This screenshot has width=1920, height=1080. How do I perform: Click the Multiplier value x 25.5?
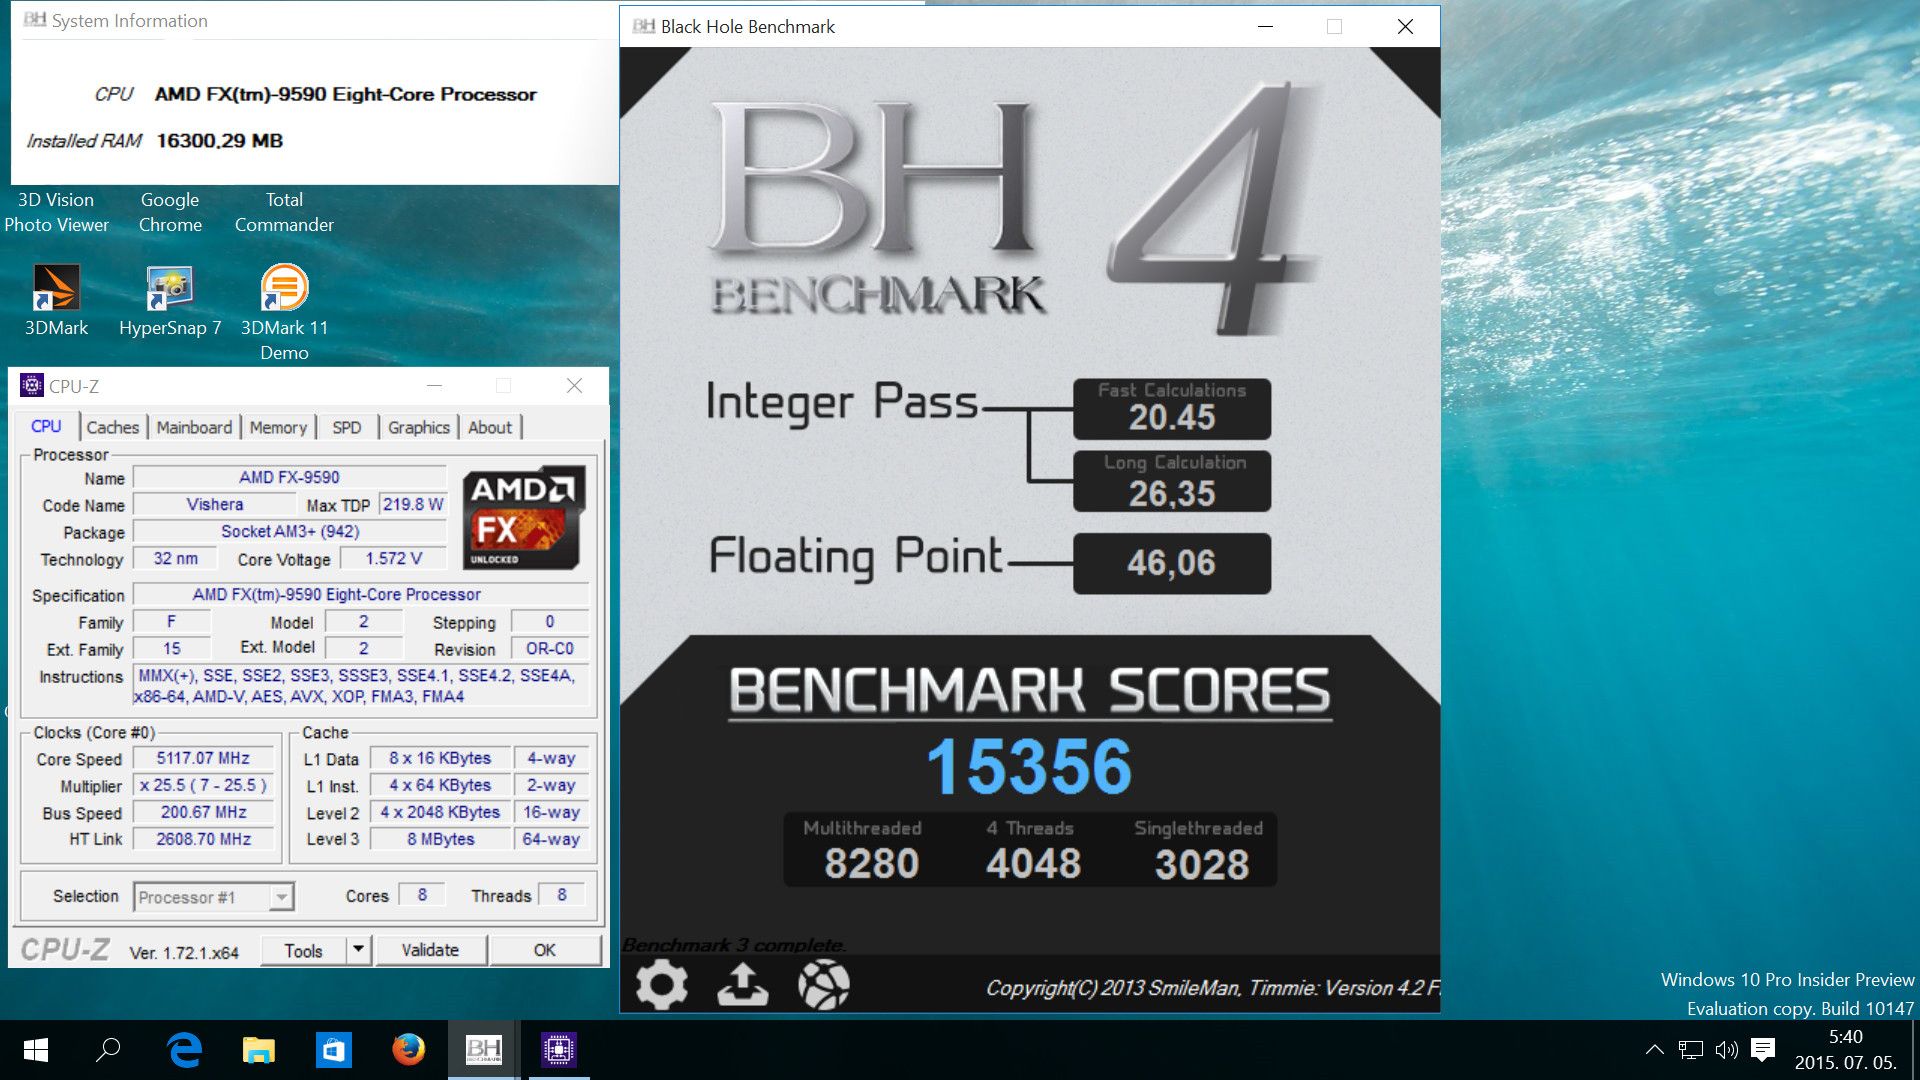pyautogui.click(x=203, y=785)
